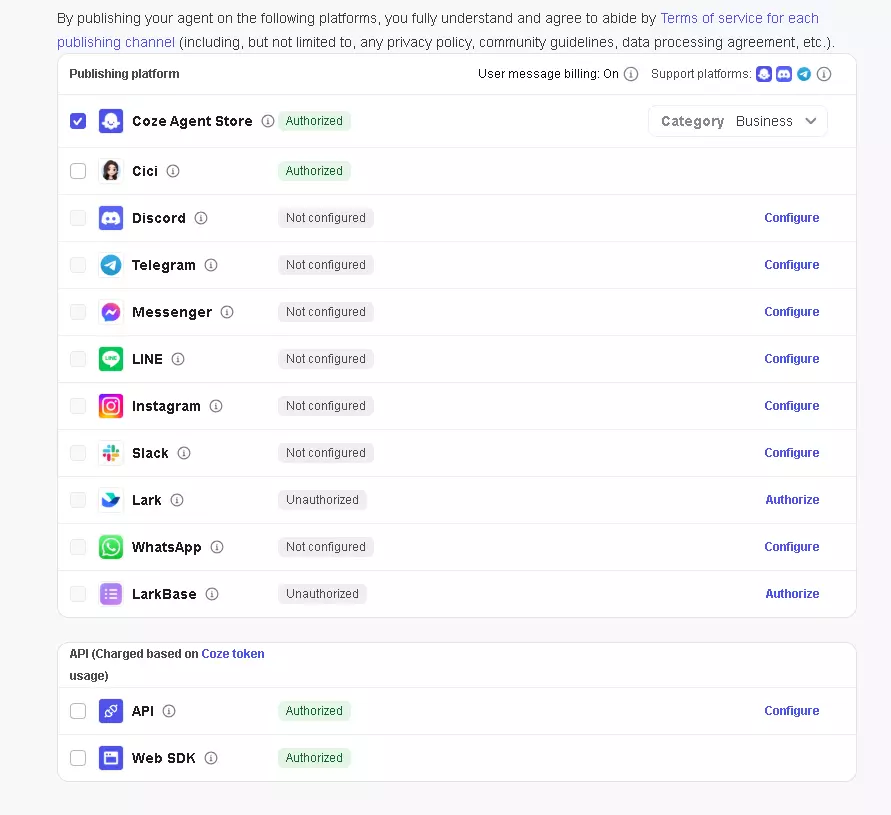Tick the Web SDK checkbox
The height and width of the screenshot is (815, 891).
click(x=78, y=758)
